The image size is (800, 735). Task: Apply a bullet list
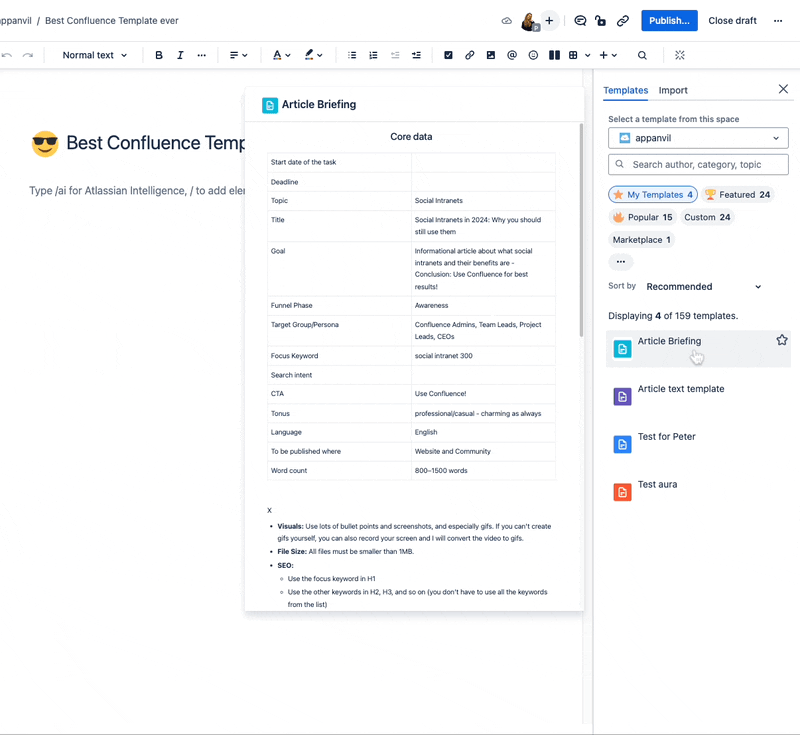click(x=352, y=55)
